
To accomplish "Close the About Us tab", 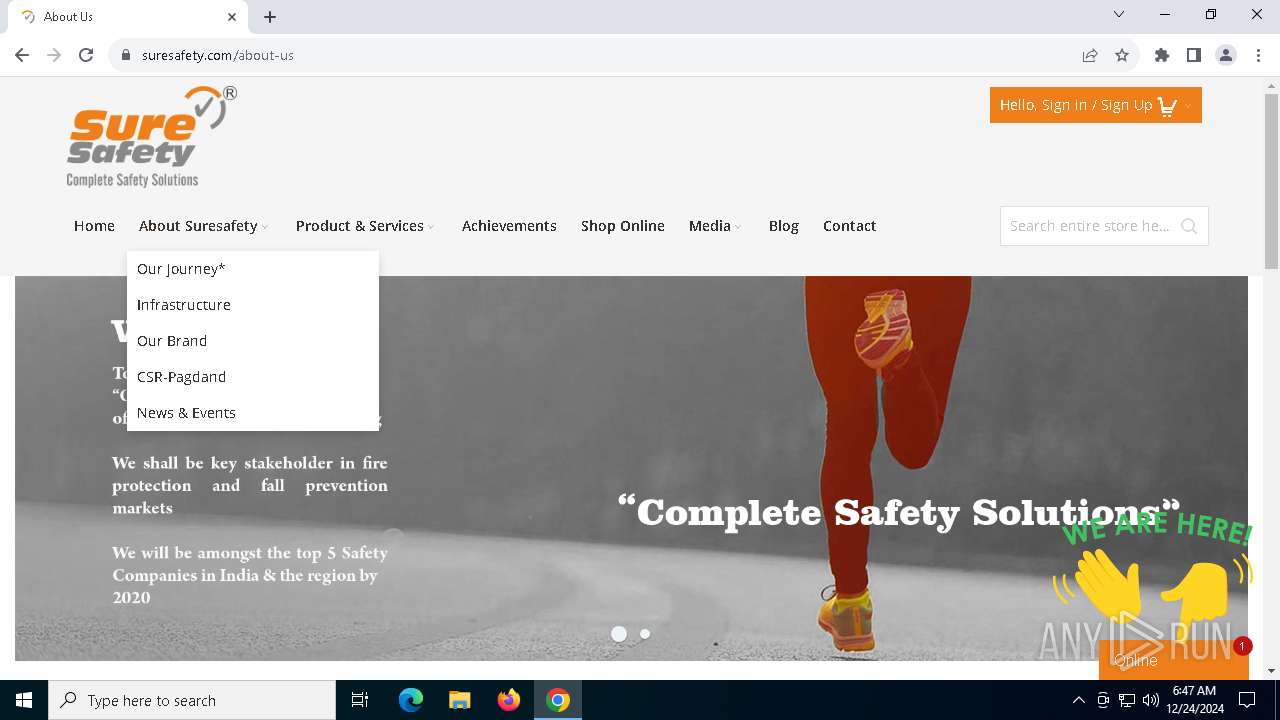I will tap(233, 17).
